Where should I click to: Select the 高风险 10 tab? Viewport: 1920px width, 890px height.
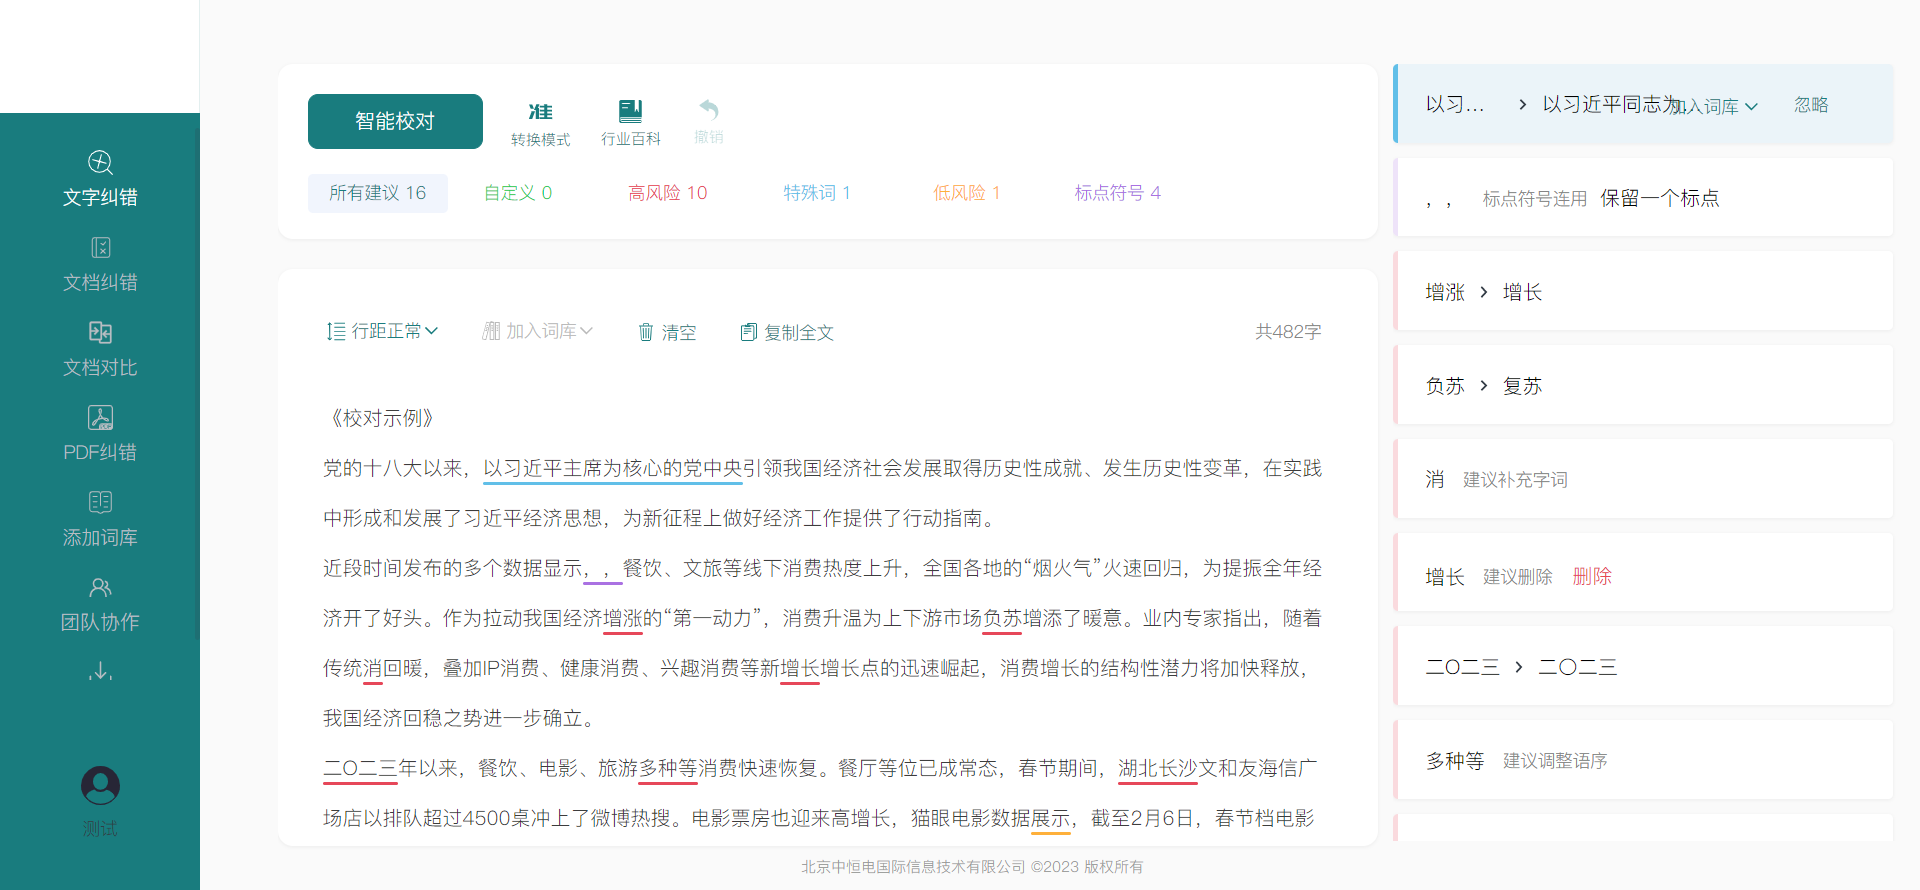pyautogui.click(x=668, y=193)
